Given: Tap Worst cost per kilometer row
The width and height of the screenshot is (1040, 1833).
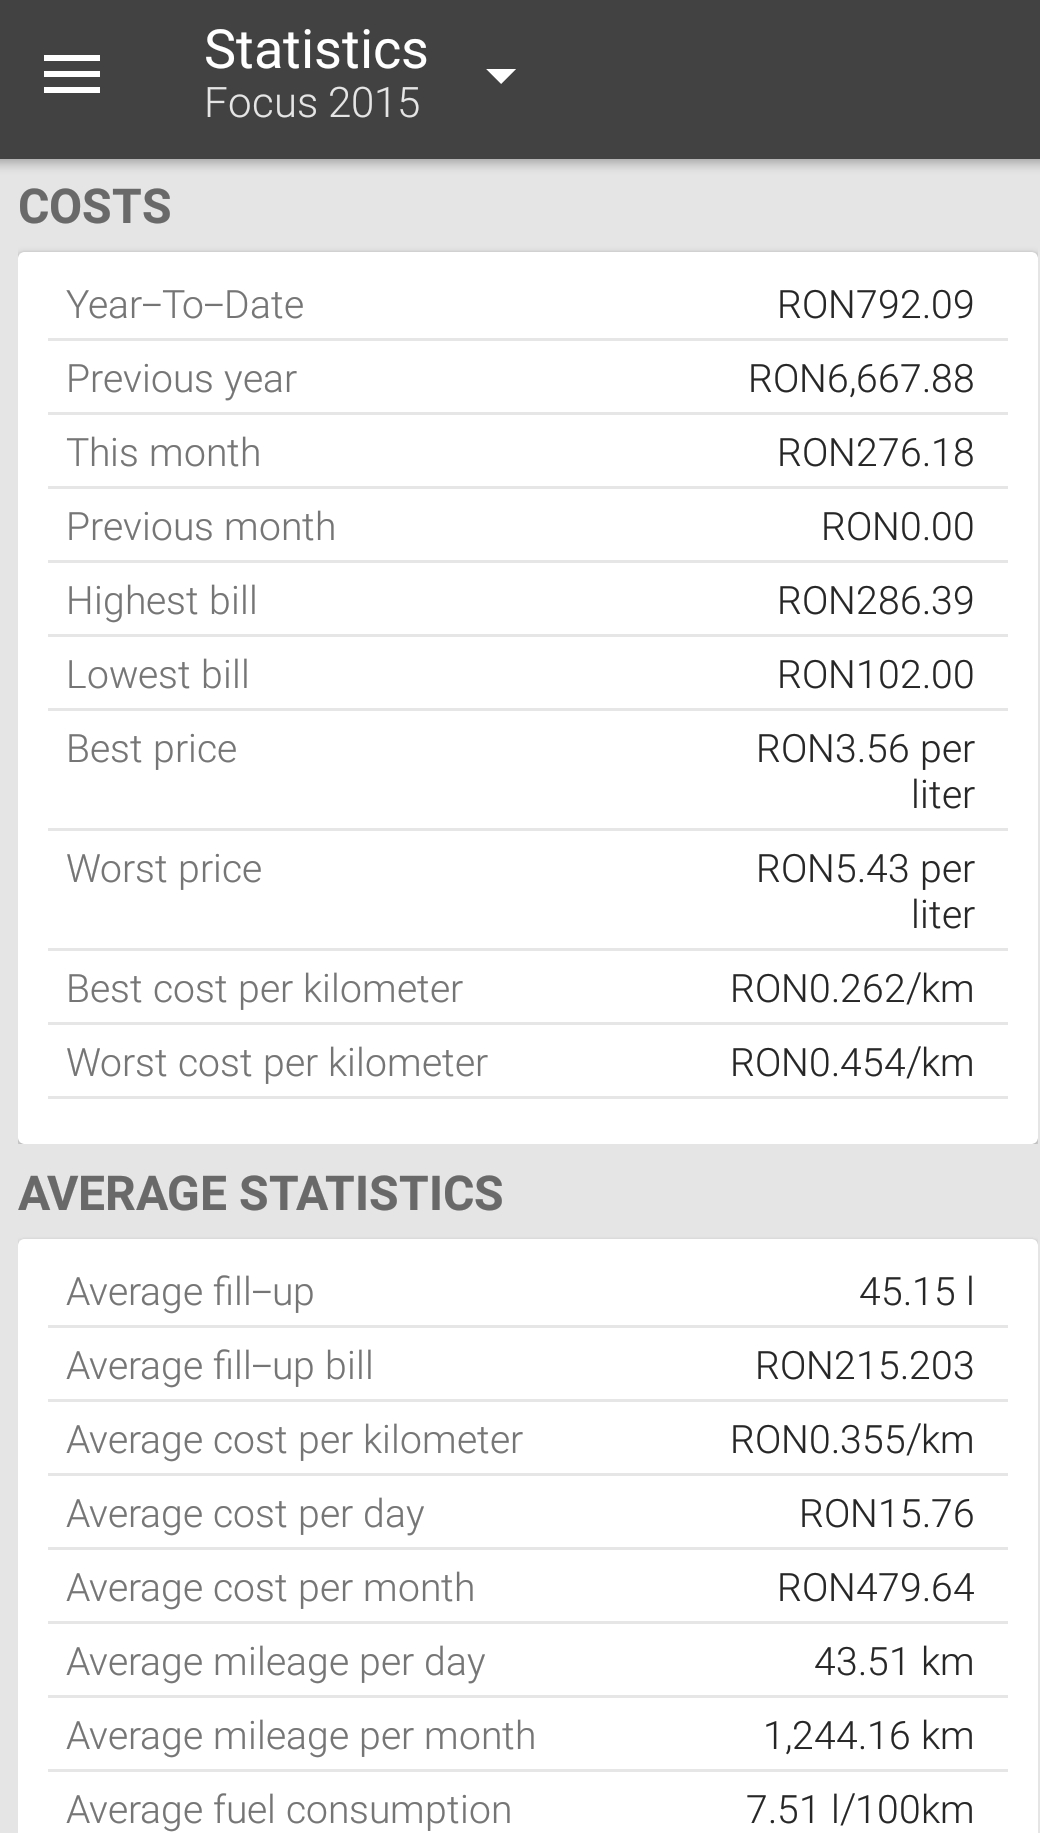Looking at the screenshot, I should pos(527,1062).
